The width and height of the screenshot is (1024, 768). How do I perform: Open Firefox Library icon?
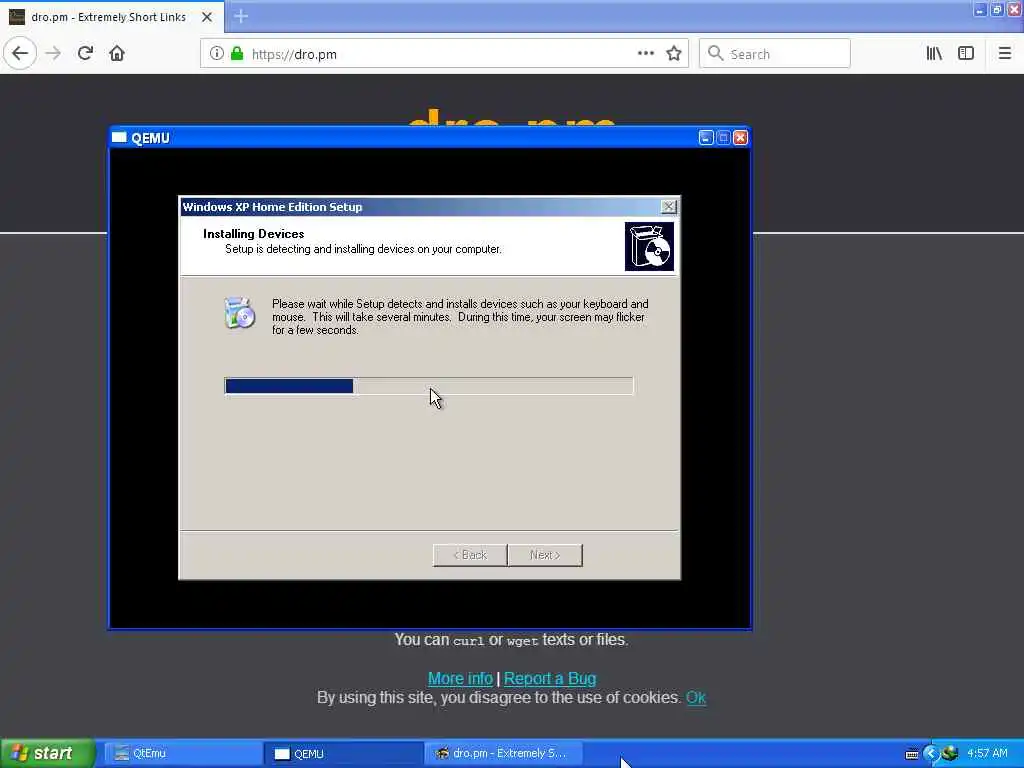[935, 54]
